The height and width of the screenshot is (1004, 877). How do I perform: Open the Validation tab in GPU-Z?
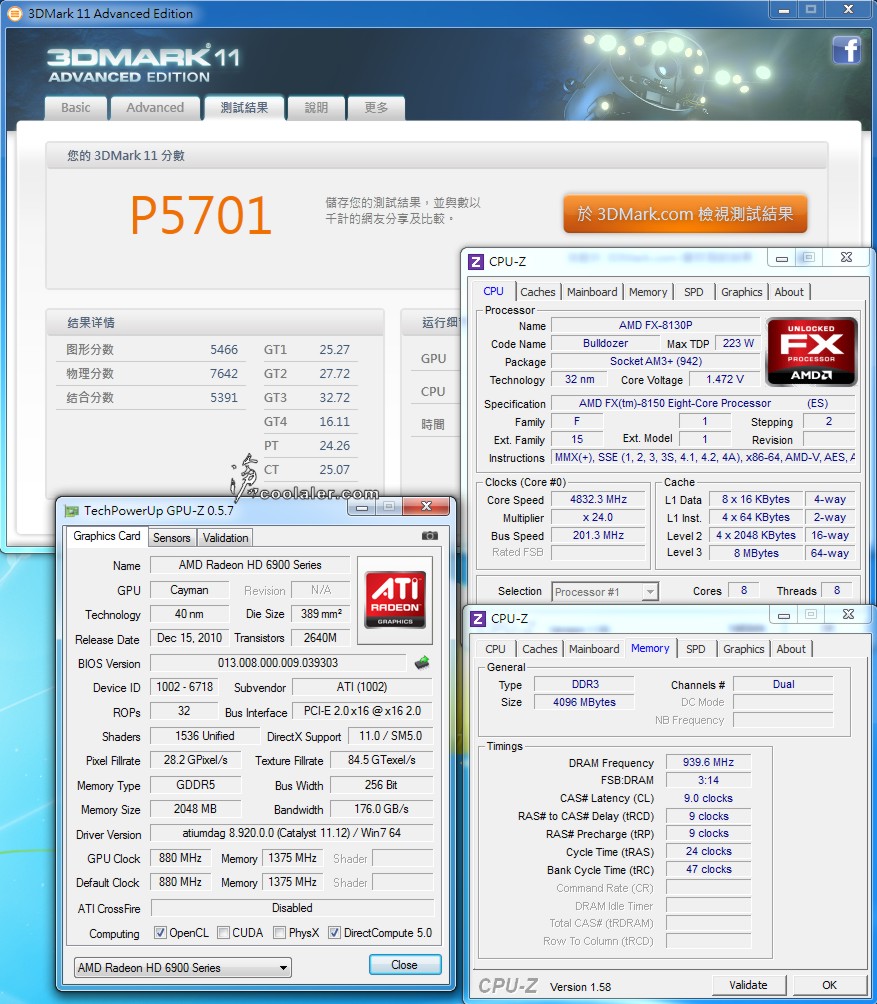pos(225,538)
